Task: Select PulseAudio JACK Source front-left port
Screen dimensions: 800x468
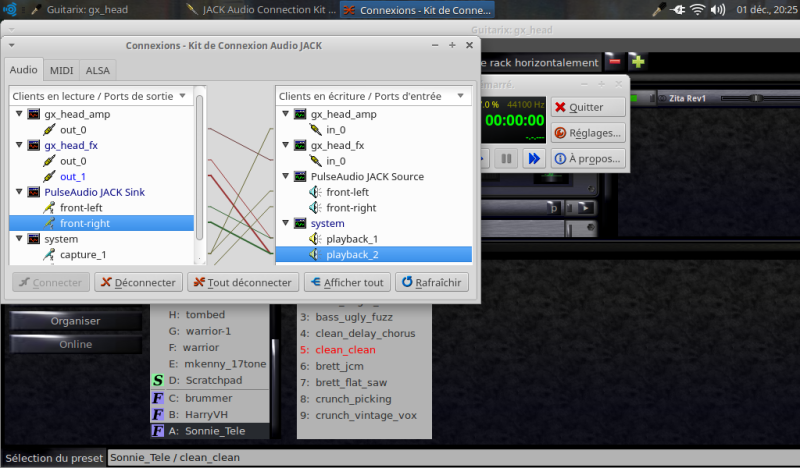Action: point(347,192)
